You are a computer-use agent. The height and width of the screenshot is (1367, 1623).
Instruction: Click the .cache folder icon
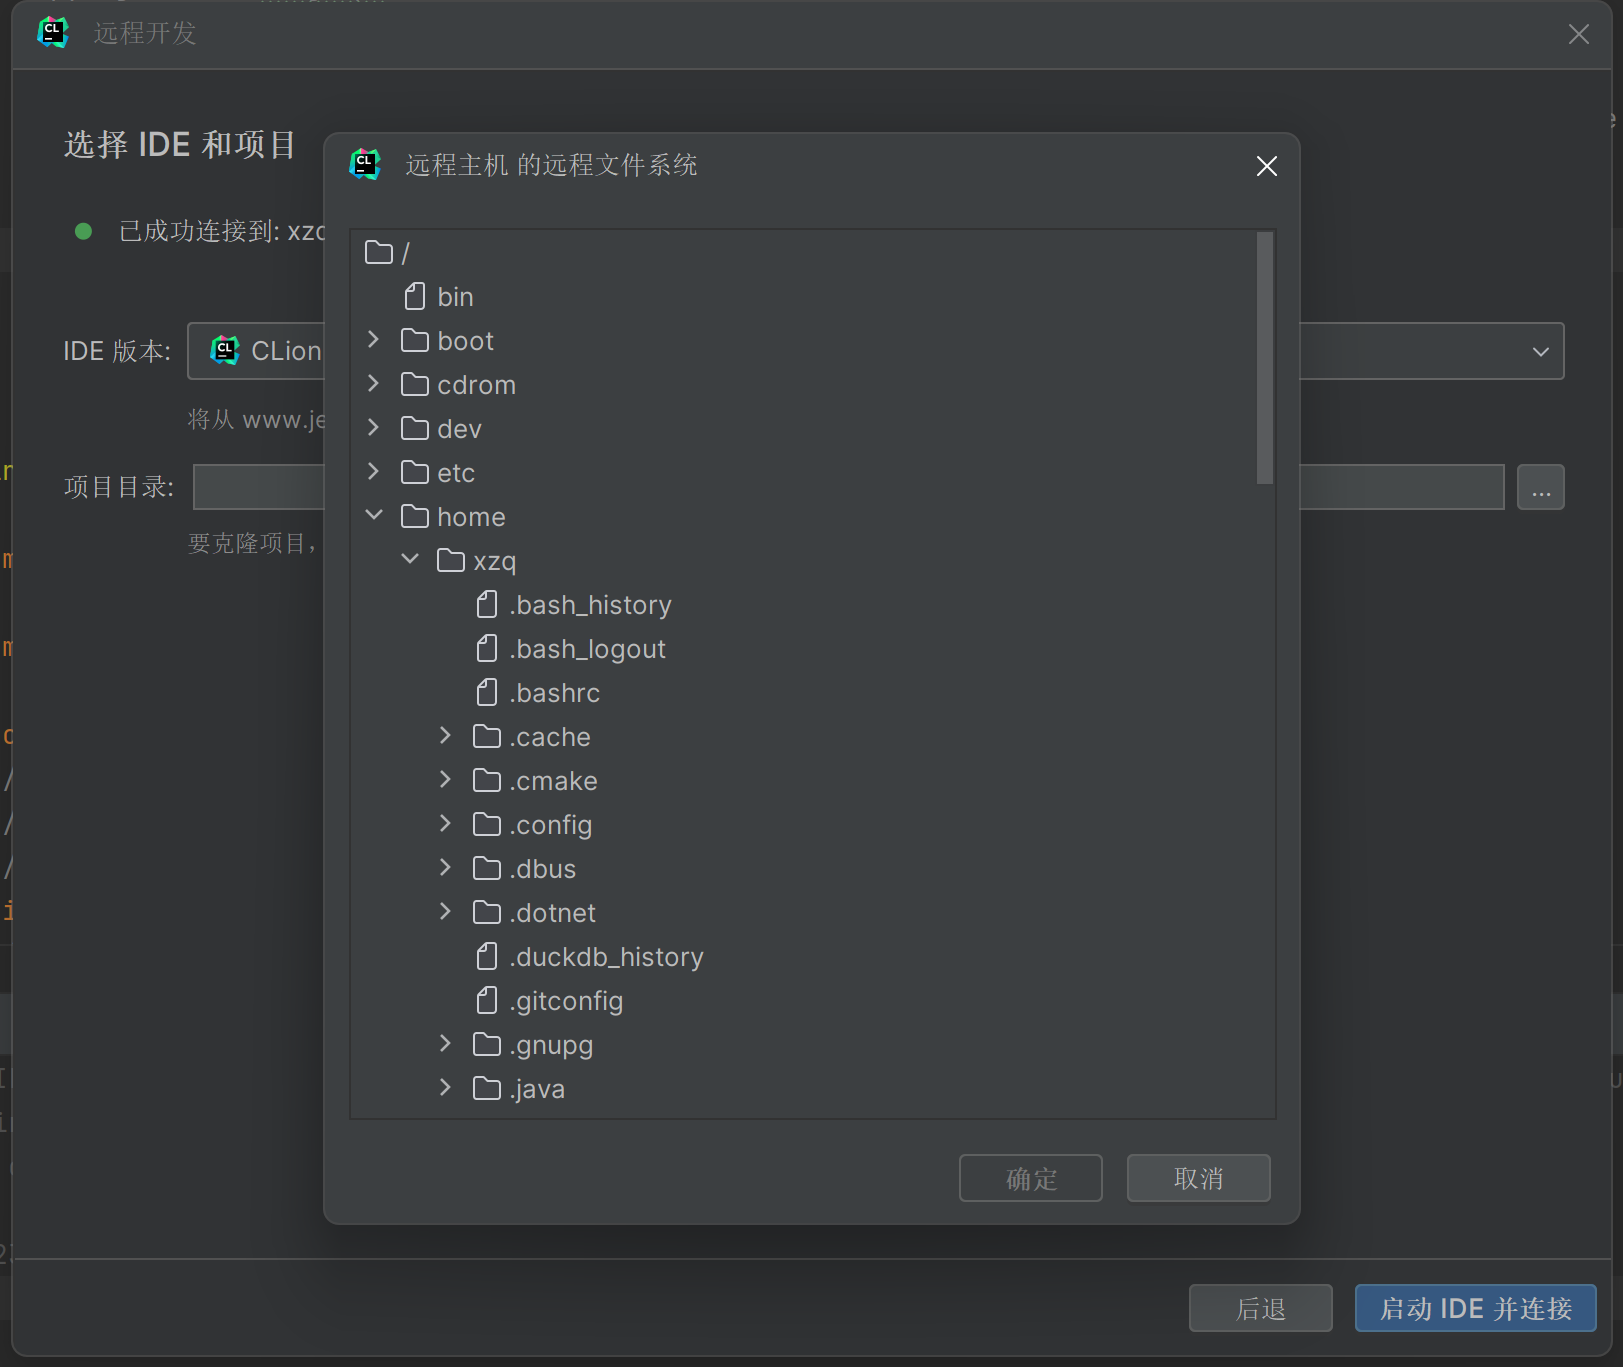pyautogui.click(x=487, y=736)
